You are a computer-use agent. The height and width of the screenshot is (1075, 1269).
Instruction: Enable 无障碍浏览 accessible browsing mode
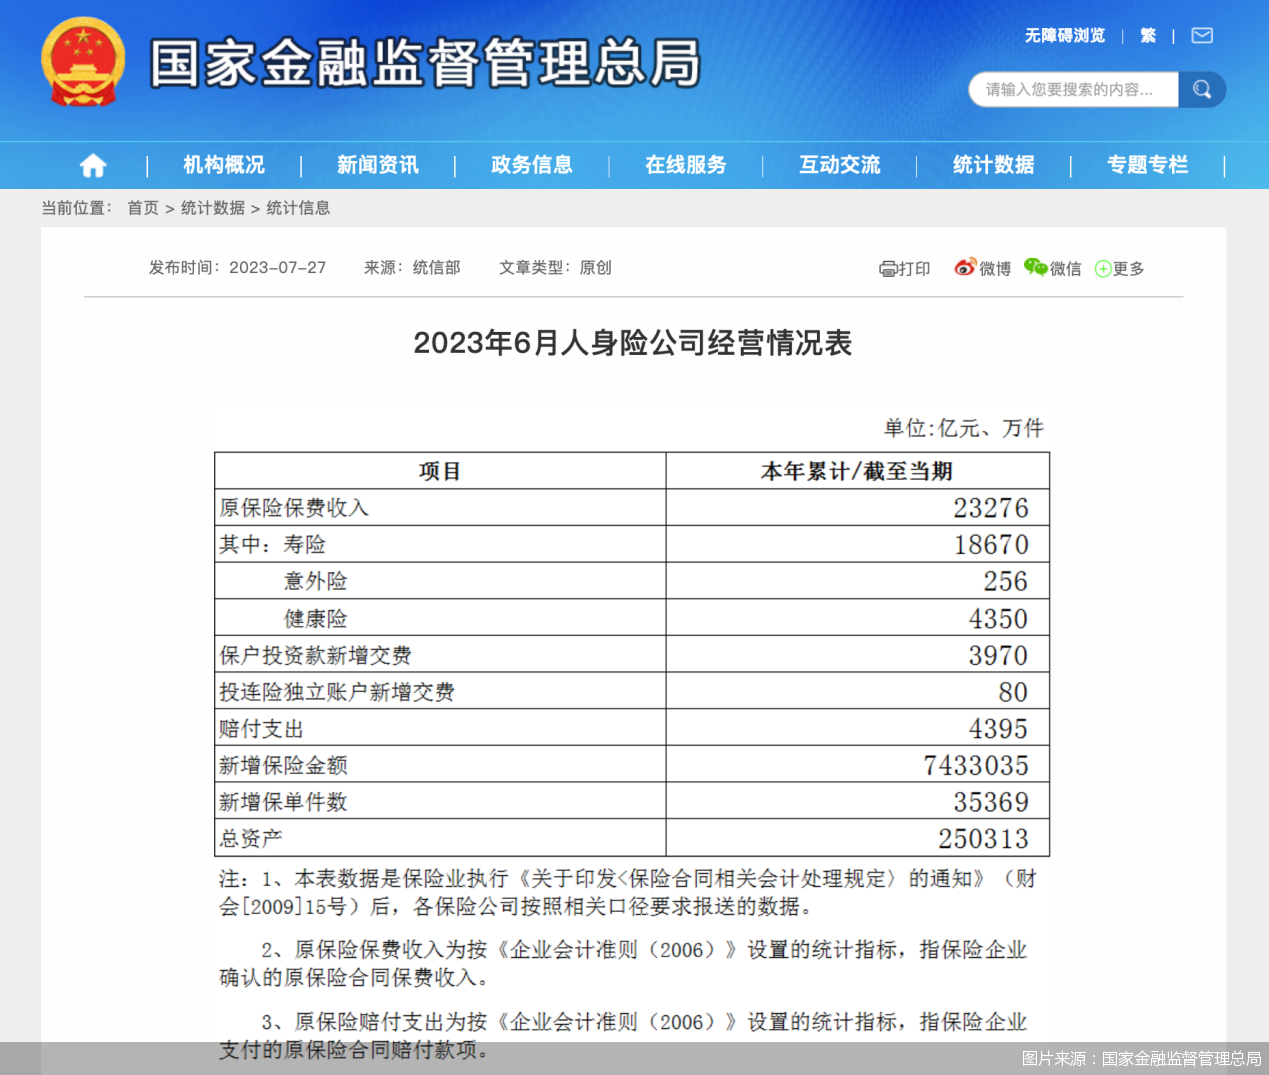click(1062, 35)
